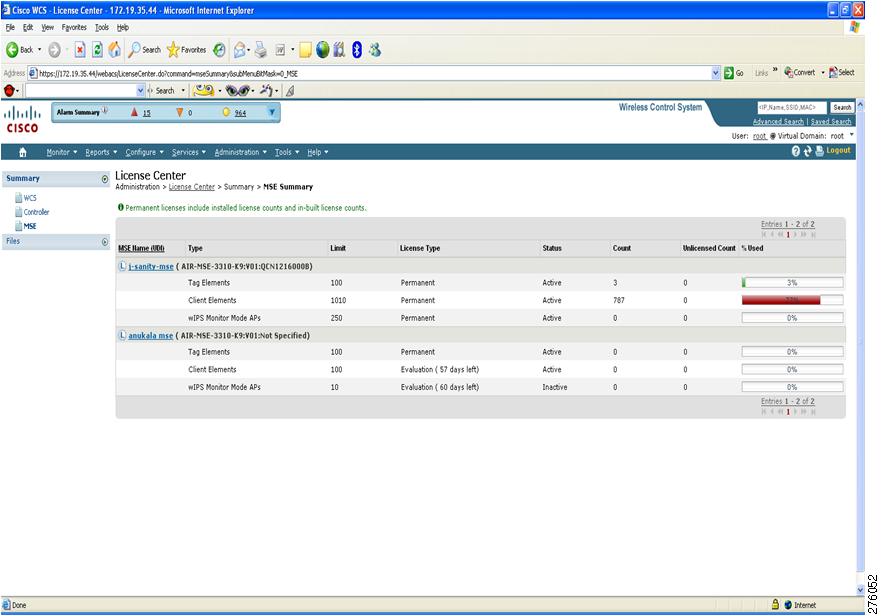Viewport: 881px width, 616px height.
Task: Click the Select toolbar button
Action: point(842,73)
